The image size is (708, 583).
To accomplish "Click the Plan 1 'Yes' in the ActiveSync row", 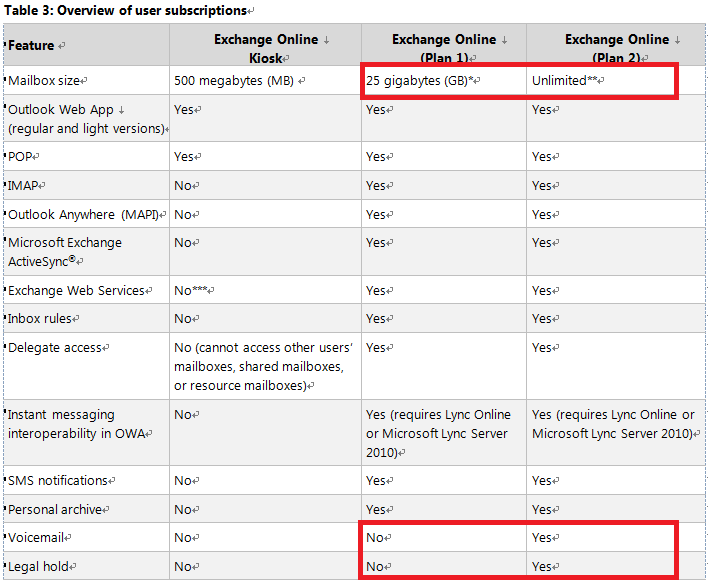I will [x=376, y=243].
